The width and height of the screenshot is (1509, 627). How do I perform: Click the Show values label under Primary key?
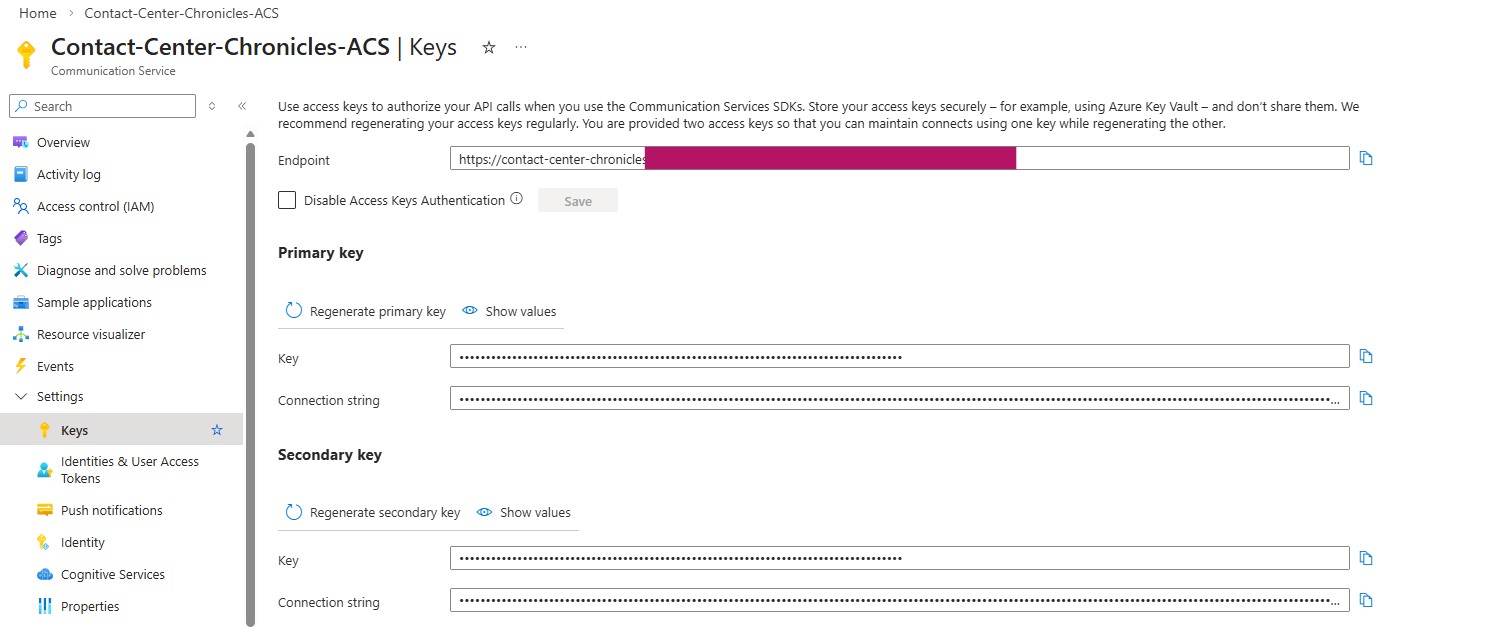click(x=521, y=311)
